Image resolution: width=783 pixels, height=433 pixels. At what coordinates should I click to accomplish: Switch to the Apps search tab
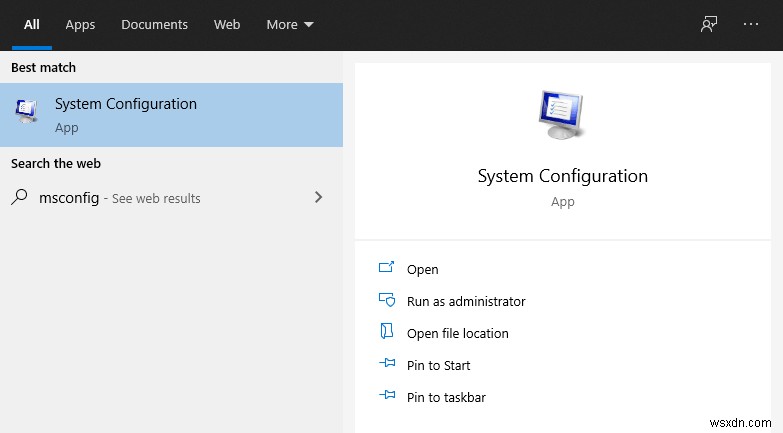point(80,24)
